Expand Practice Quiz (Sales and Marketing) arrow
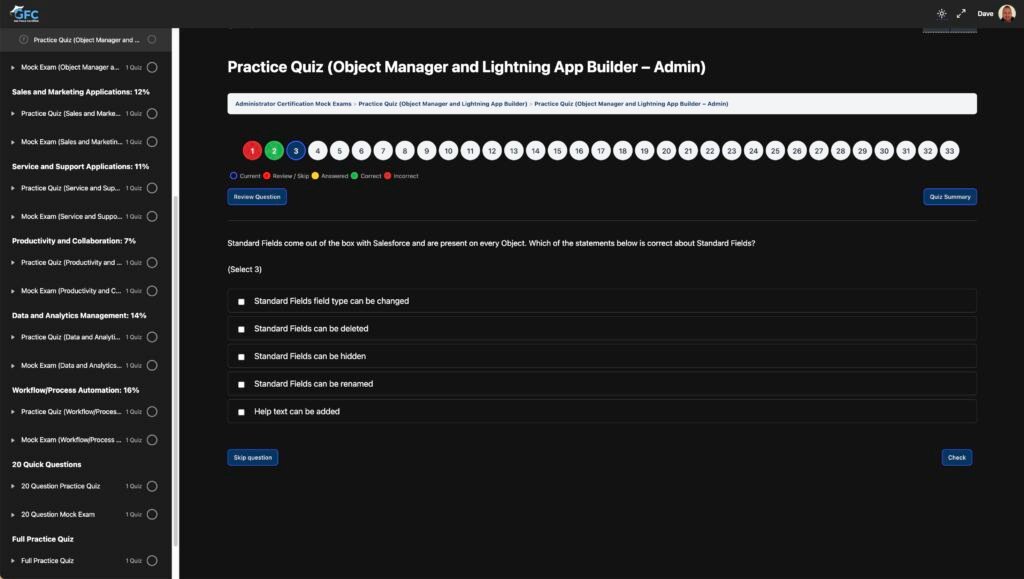The height and width of the screenshot is (579, 1024). (x=13, y=114)
